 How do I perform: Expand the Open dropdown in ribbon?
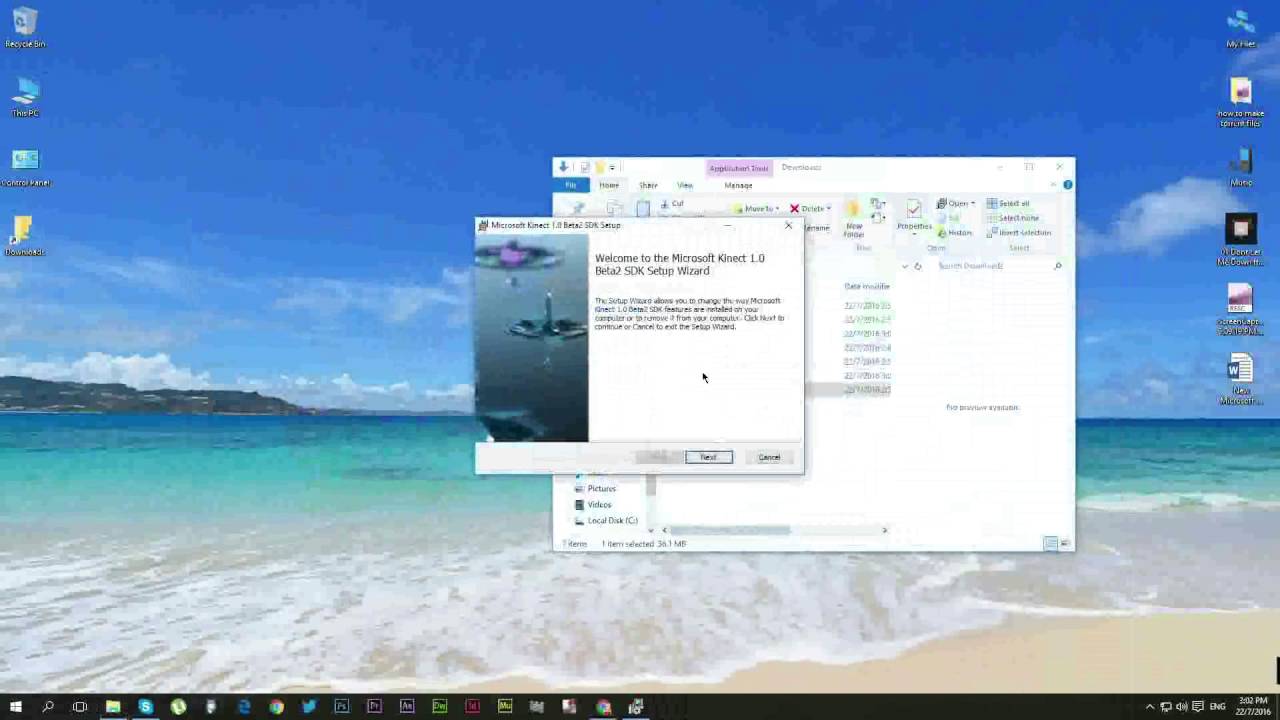957,203
